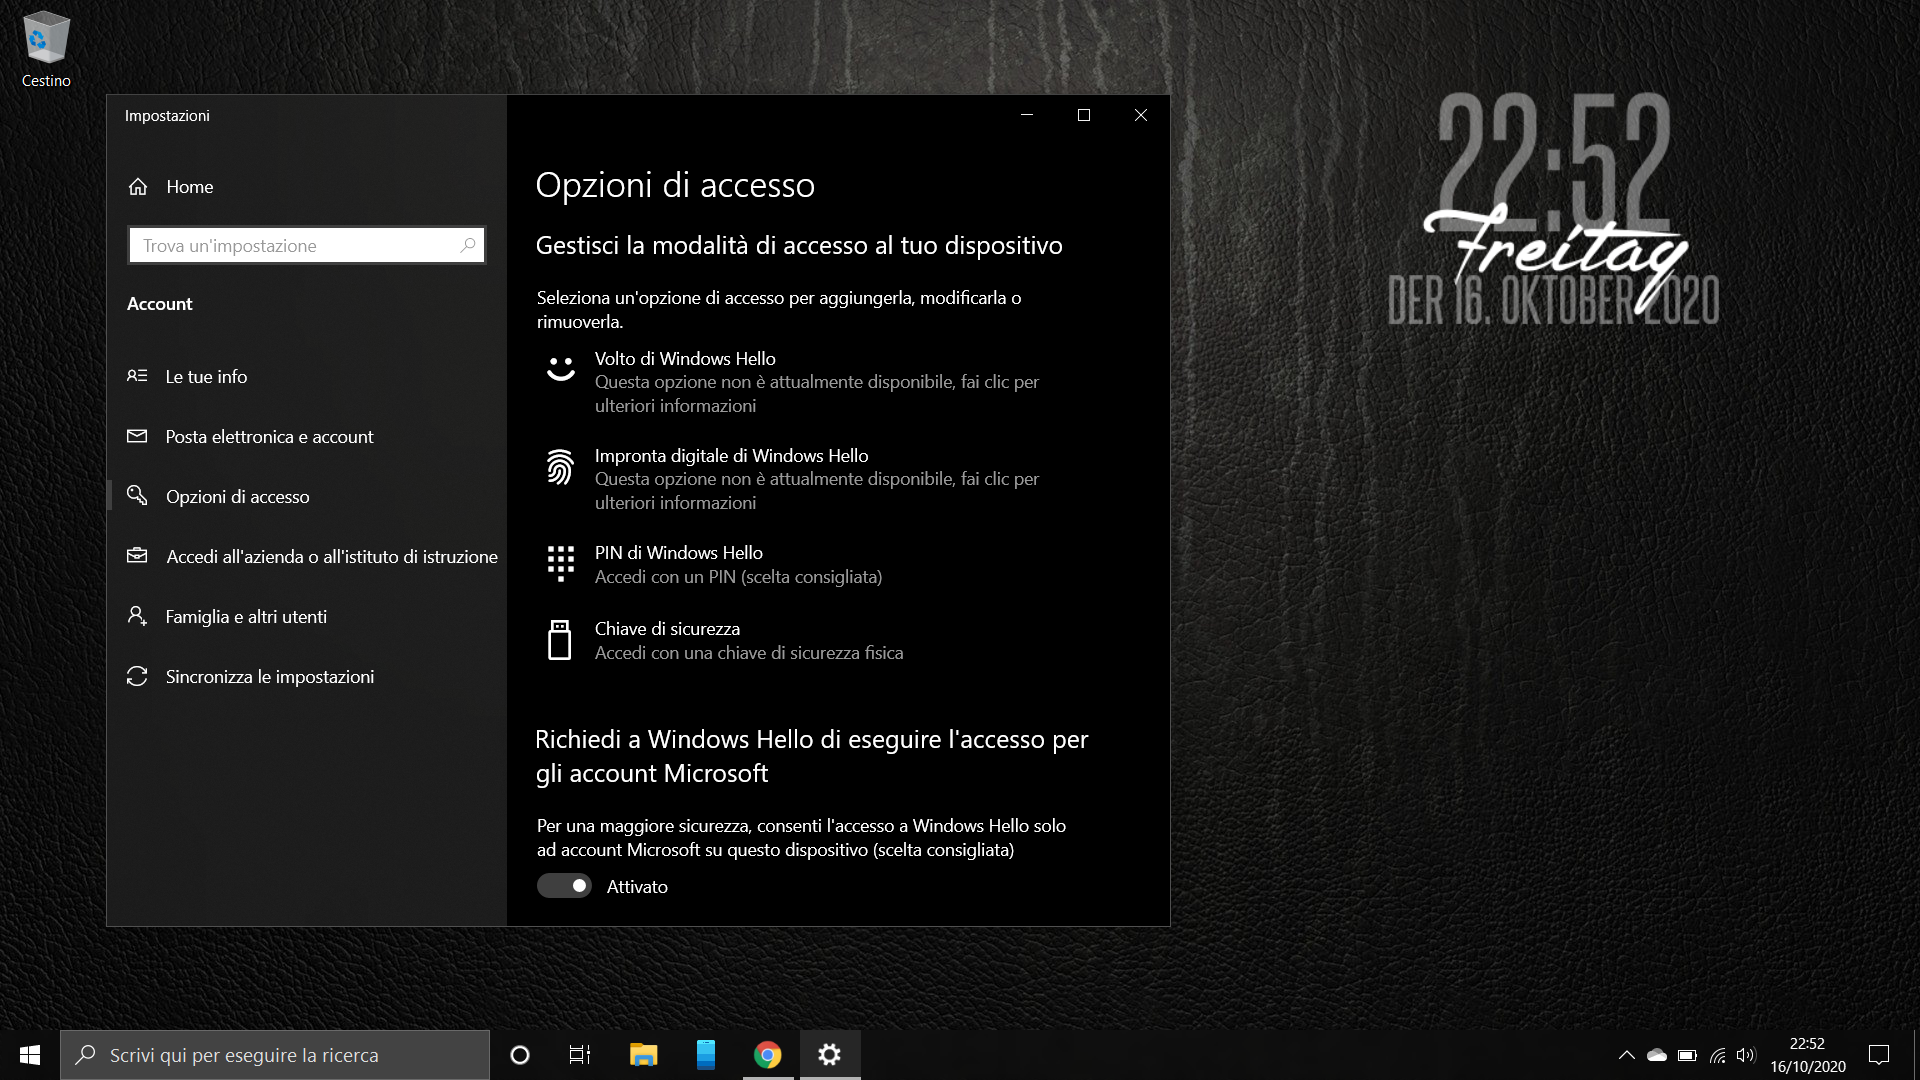Click the volume speaker tray icon

tap(1746, 1055)
